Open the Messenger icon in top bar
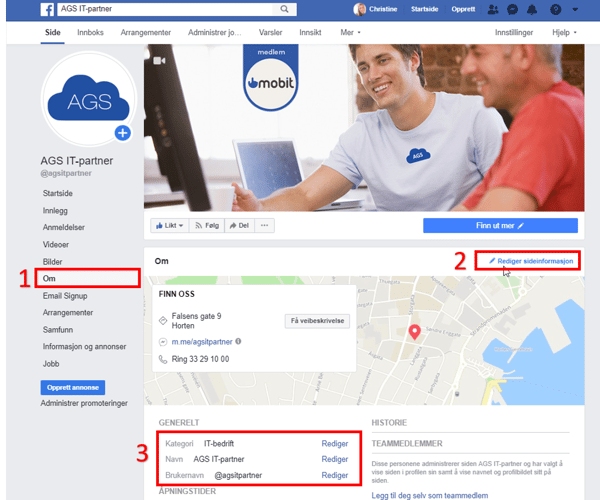This screenshot has height=500, width=600. click(512, 9)
